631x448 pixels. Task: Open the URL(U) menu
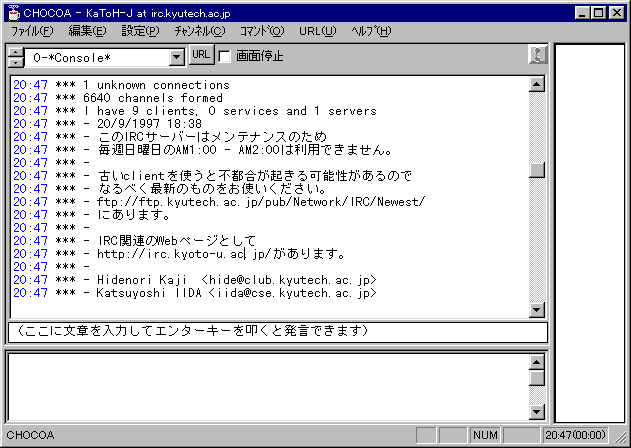[x=316, y=31]
